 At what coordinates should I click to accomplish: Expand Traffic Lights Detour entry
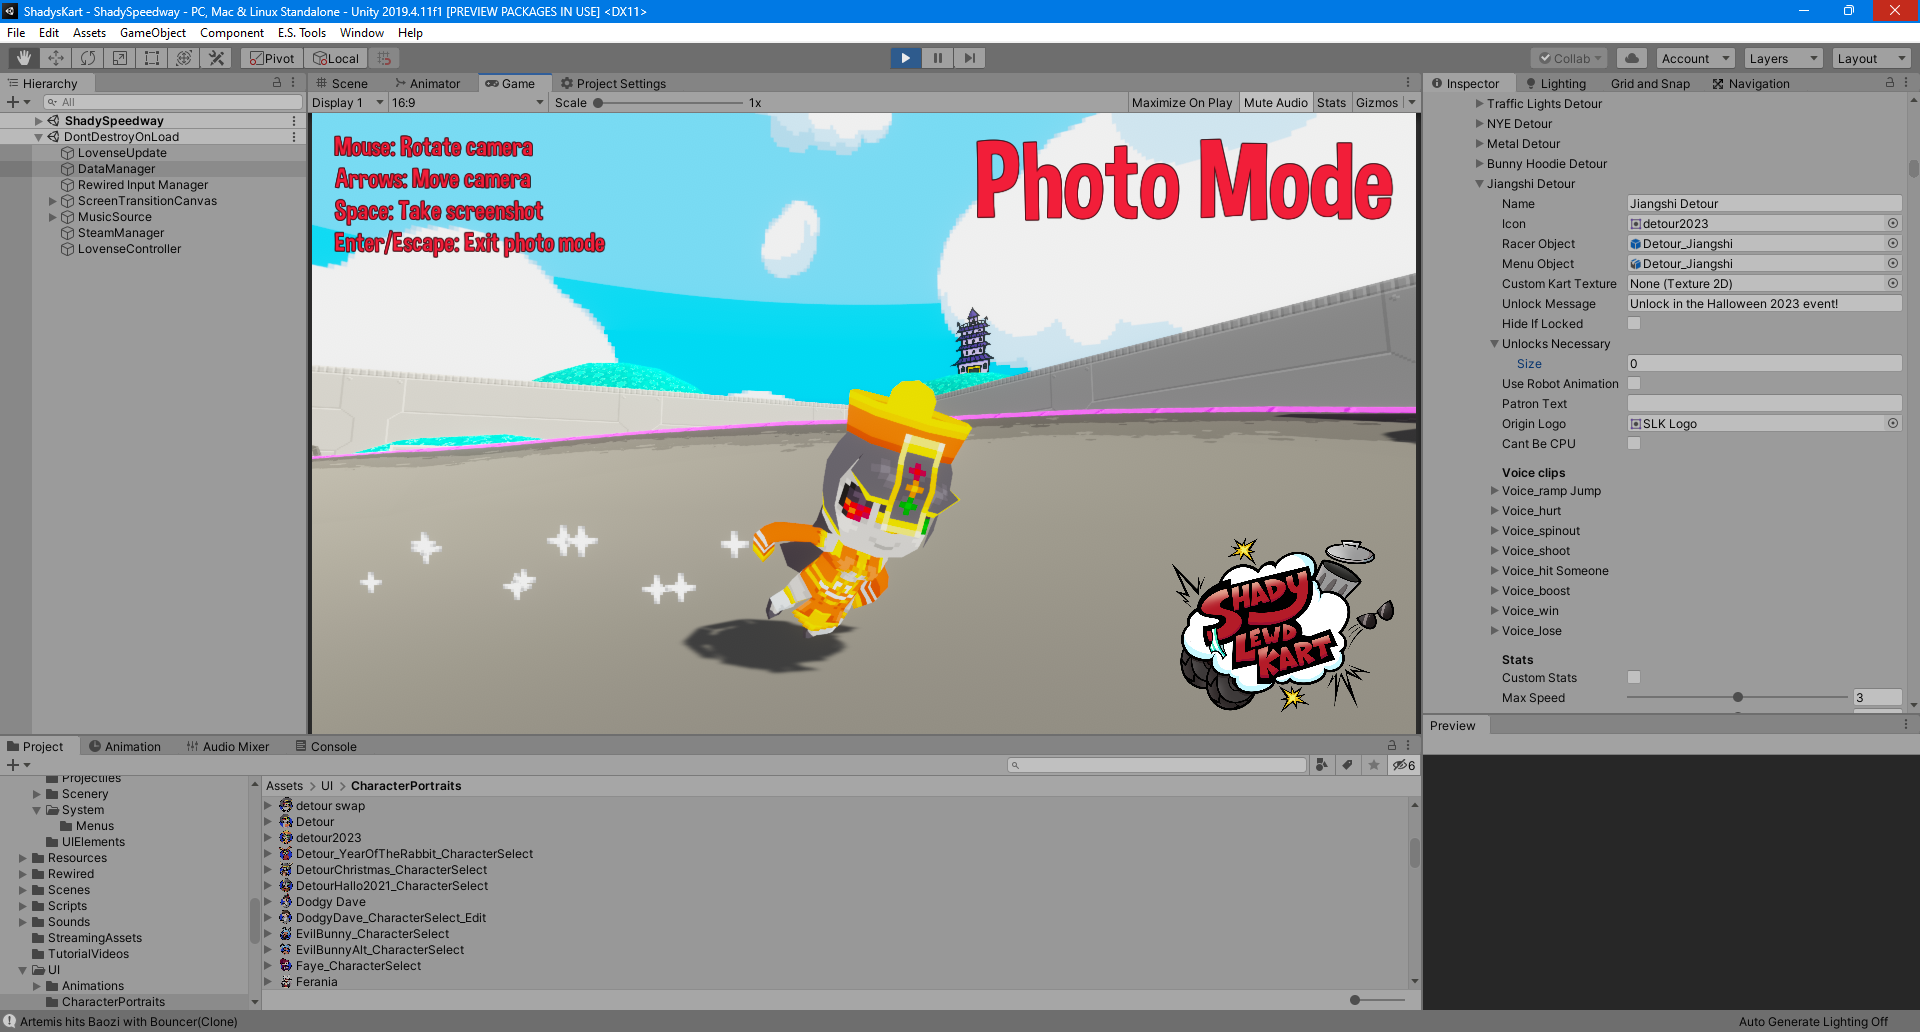tap(1480, 103)
